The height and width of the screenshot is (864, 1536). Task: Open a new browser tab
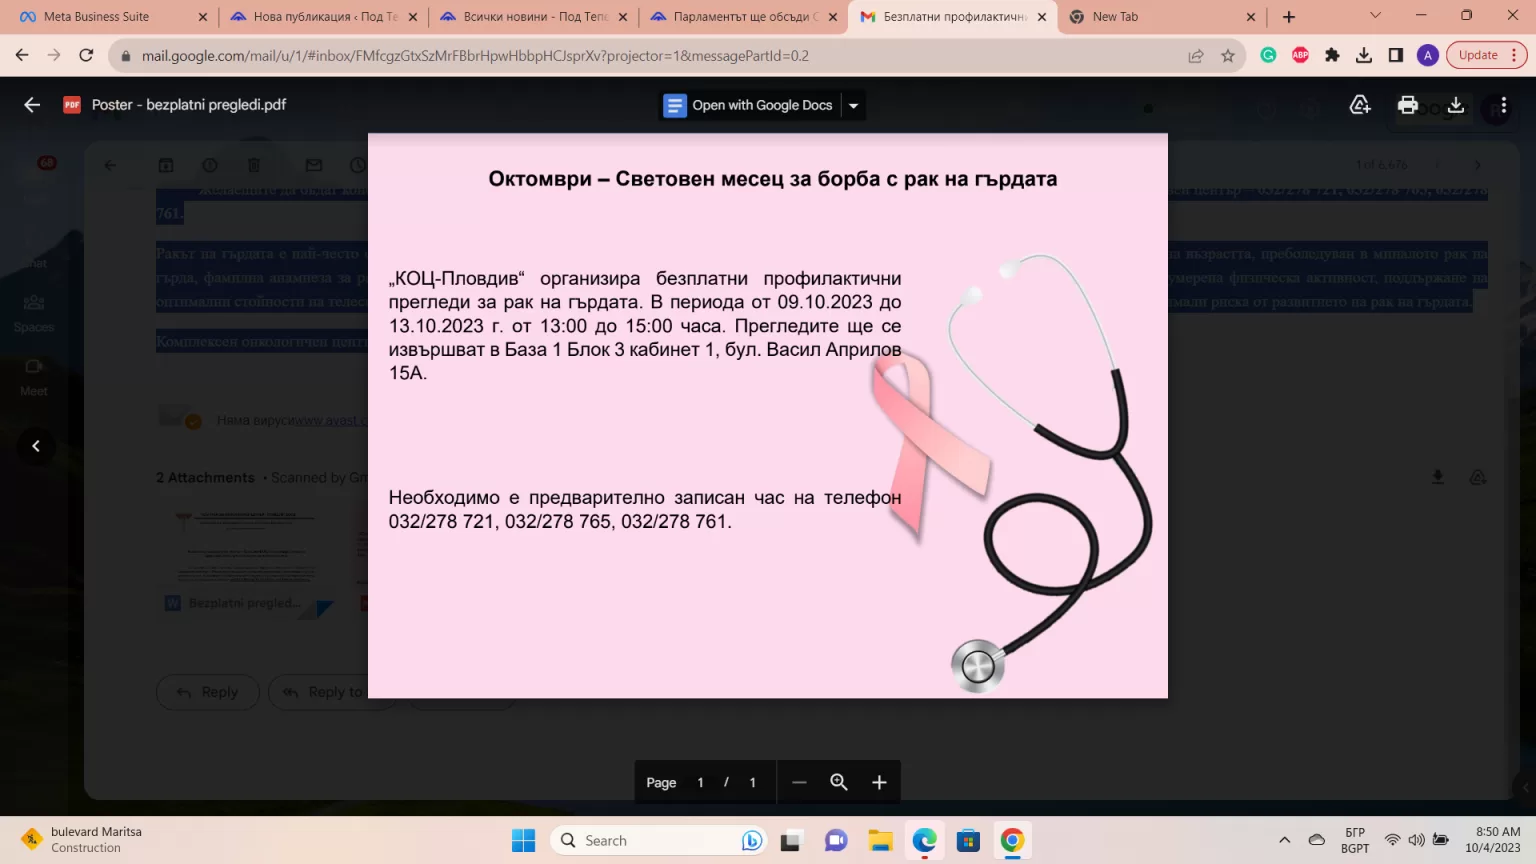pos(1289,17)
